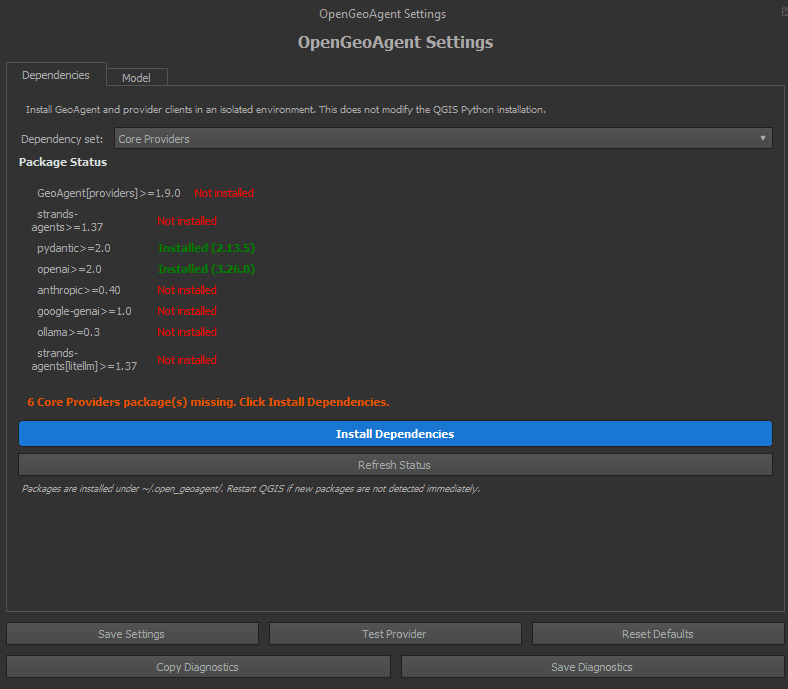Click Not installed status beside strands-agents[litellm]

tap(187, 360)
